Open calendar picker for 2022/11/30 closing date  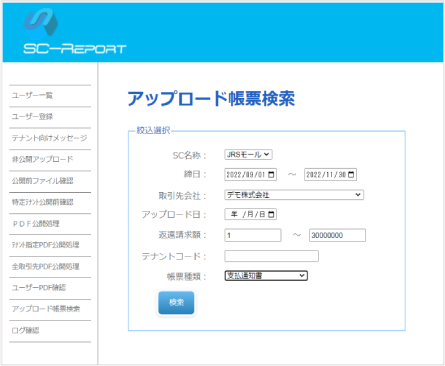(x=351, y=175)
